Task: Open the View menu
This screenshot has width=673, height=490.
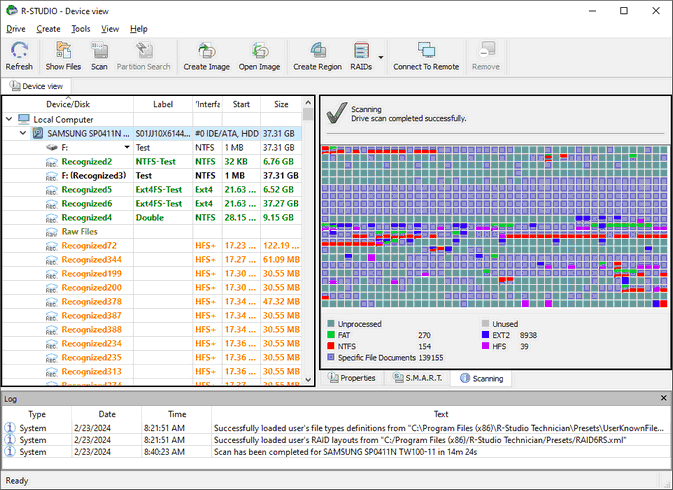Action: click(x=110, y=29)
